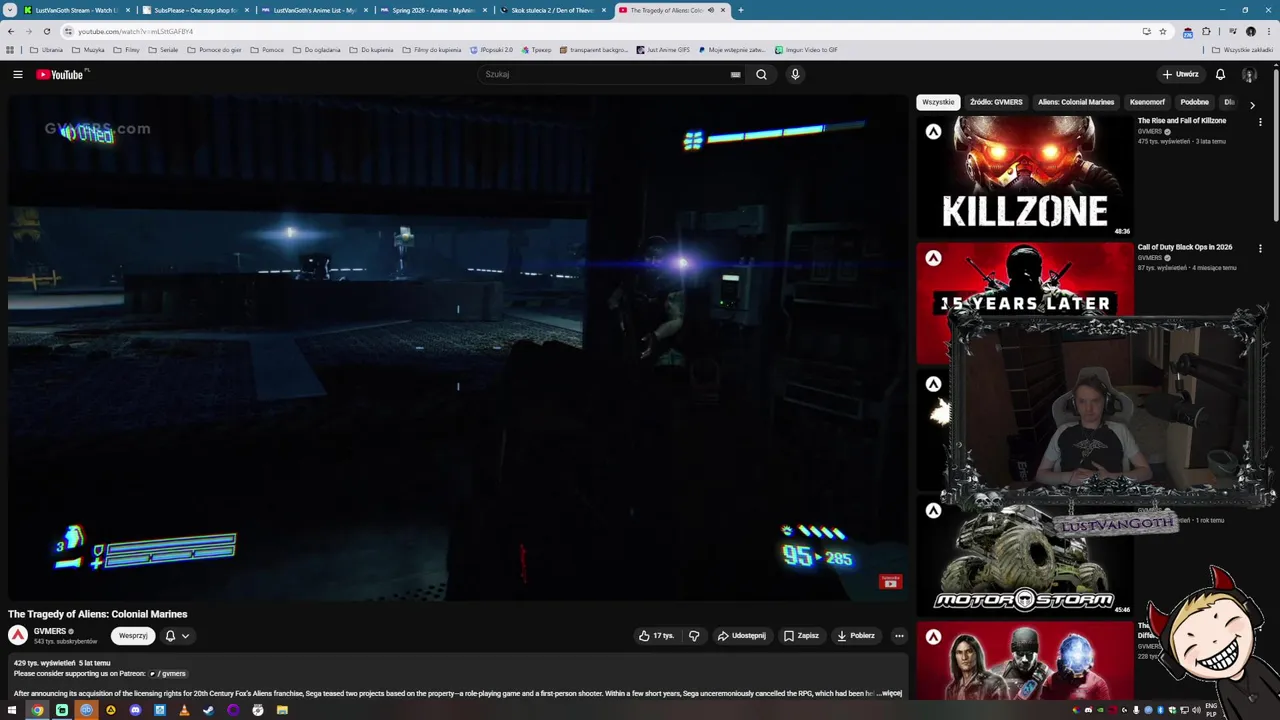This screenshot has width=1280, height=720.
Task: Open the Ubrania bookmarks folder
Action: click(46, 50)
